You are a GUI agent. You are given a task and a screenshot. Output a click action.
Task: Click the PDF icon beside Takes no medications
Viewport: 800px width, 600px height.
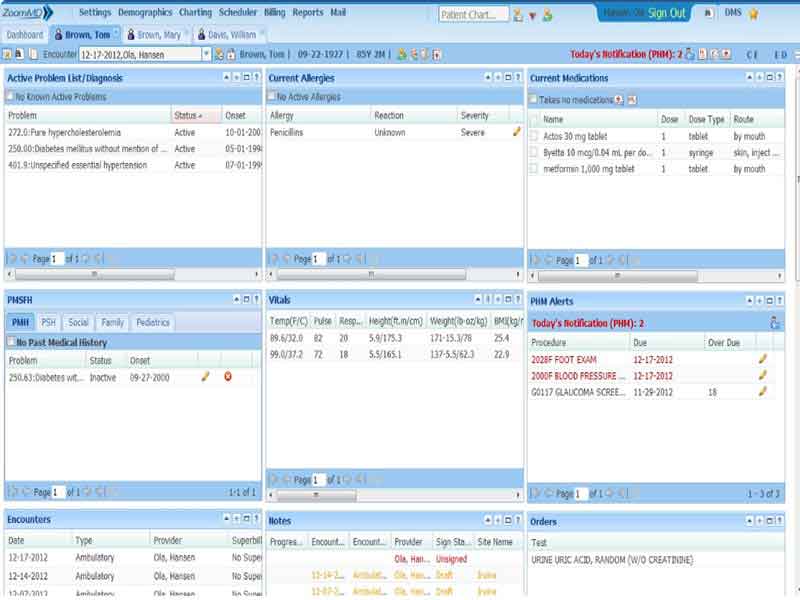(x=632, y=100)
